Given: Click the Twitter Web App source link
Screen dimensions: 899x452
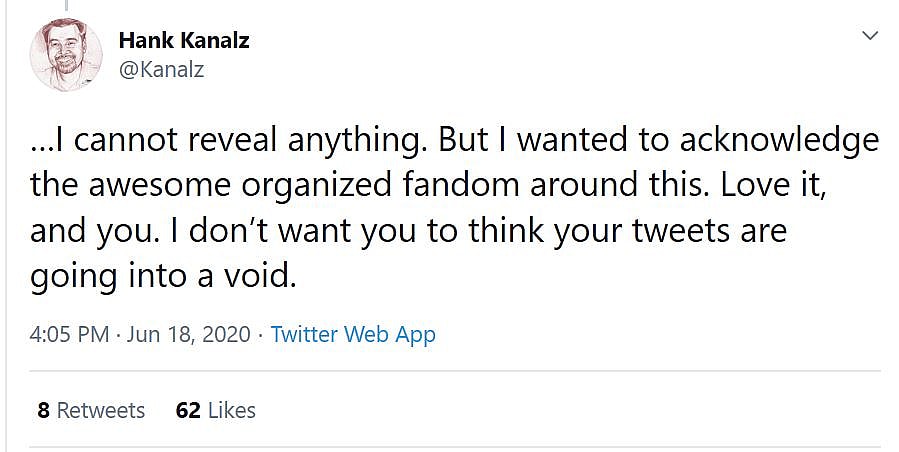Looking at the screenshot, I should 353,334.
